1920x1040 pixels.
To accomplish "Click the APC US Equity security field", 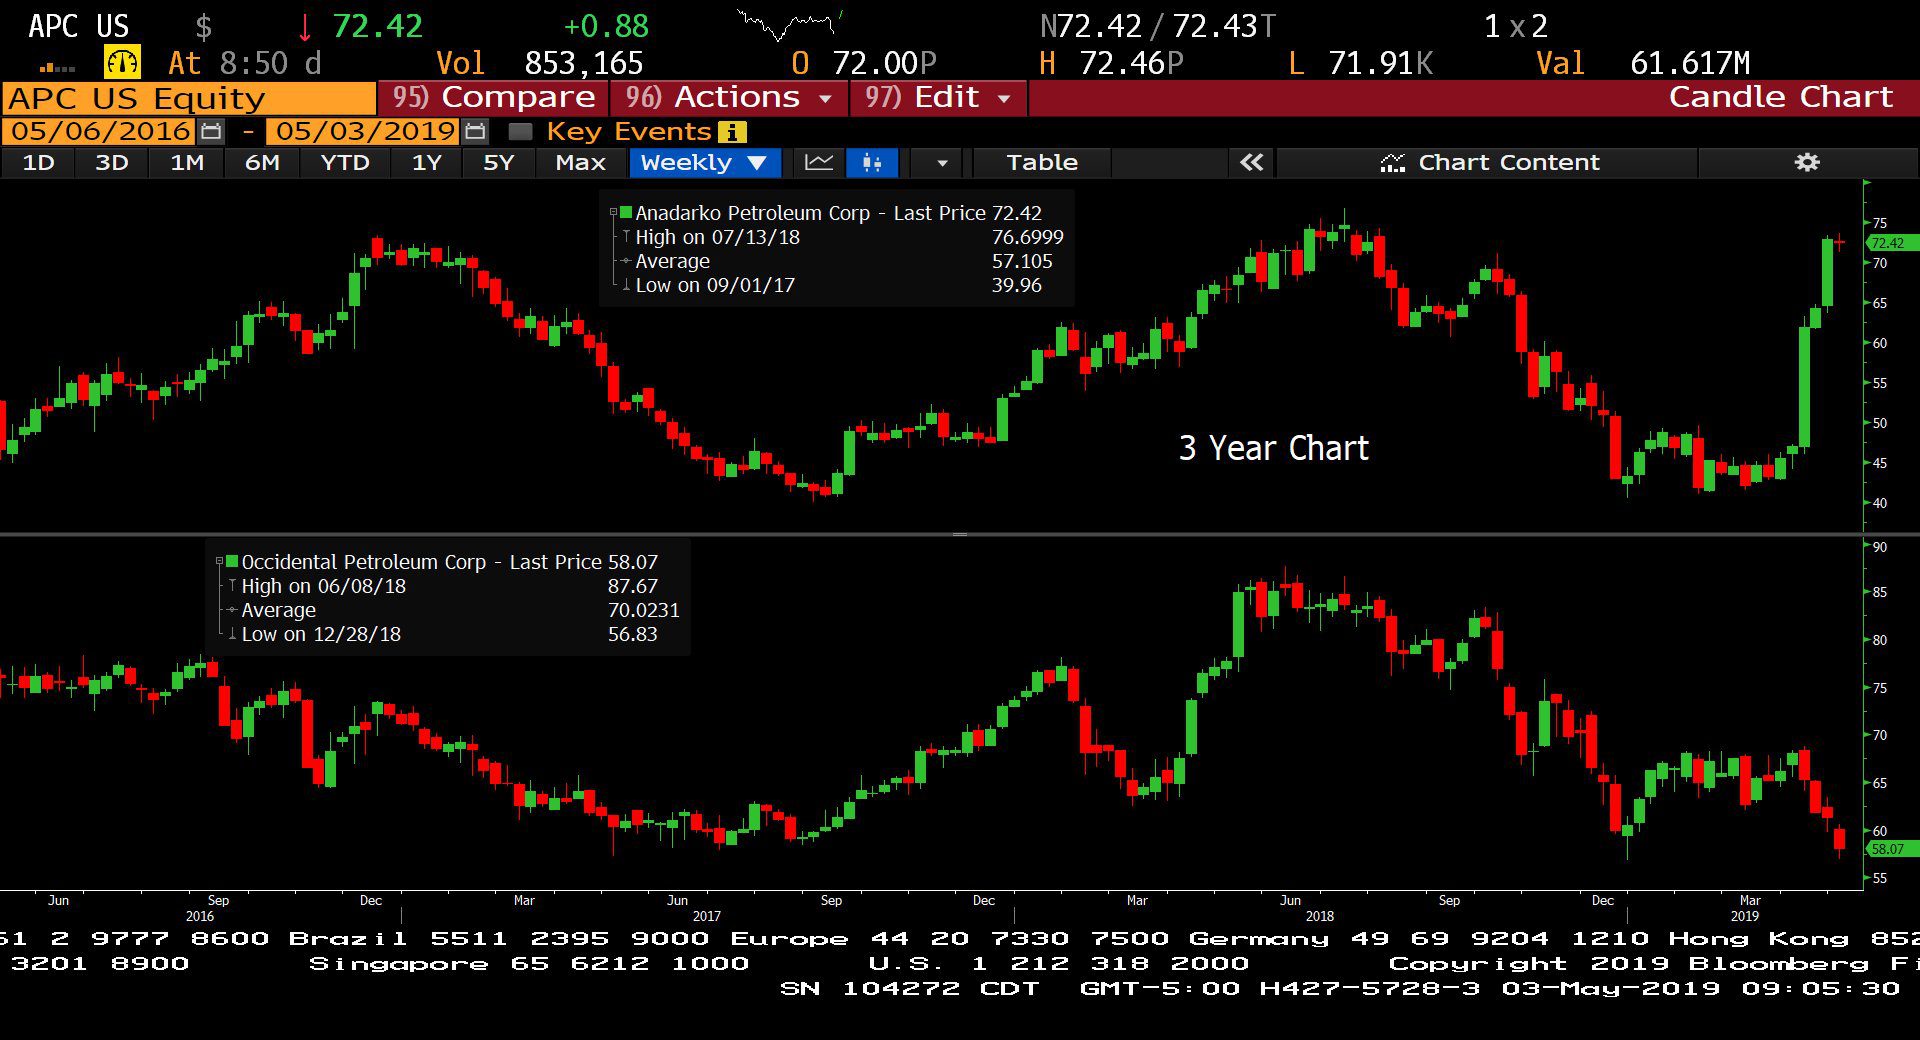I will (x=189, y=98).
